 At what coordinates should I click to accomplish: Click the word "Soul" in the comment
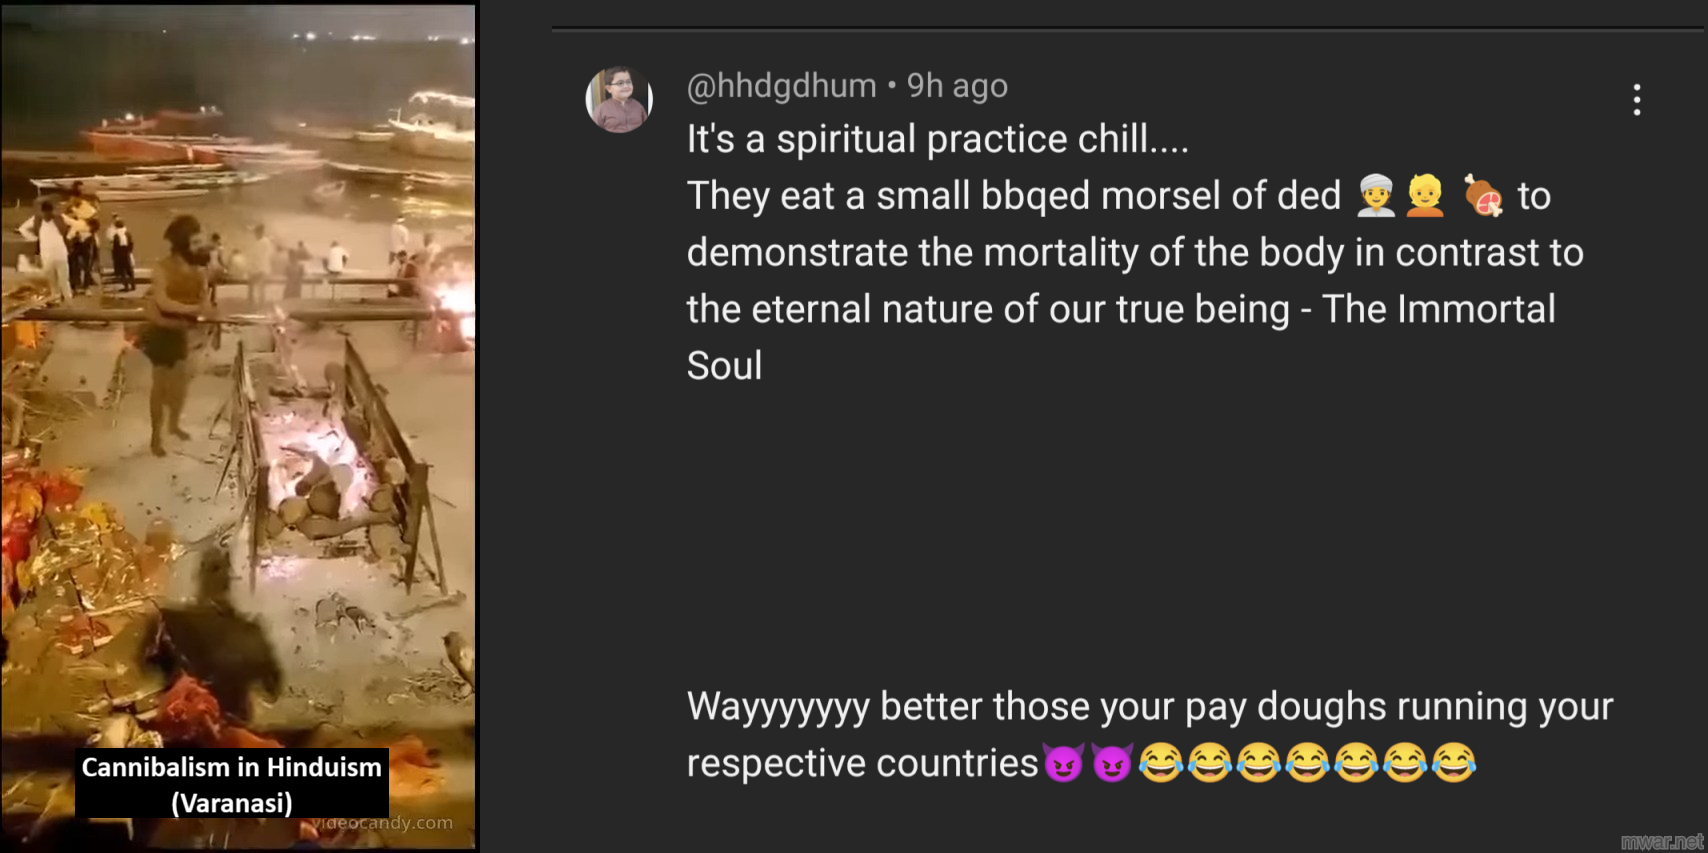click(x=724, y=366)
